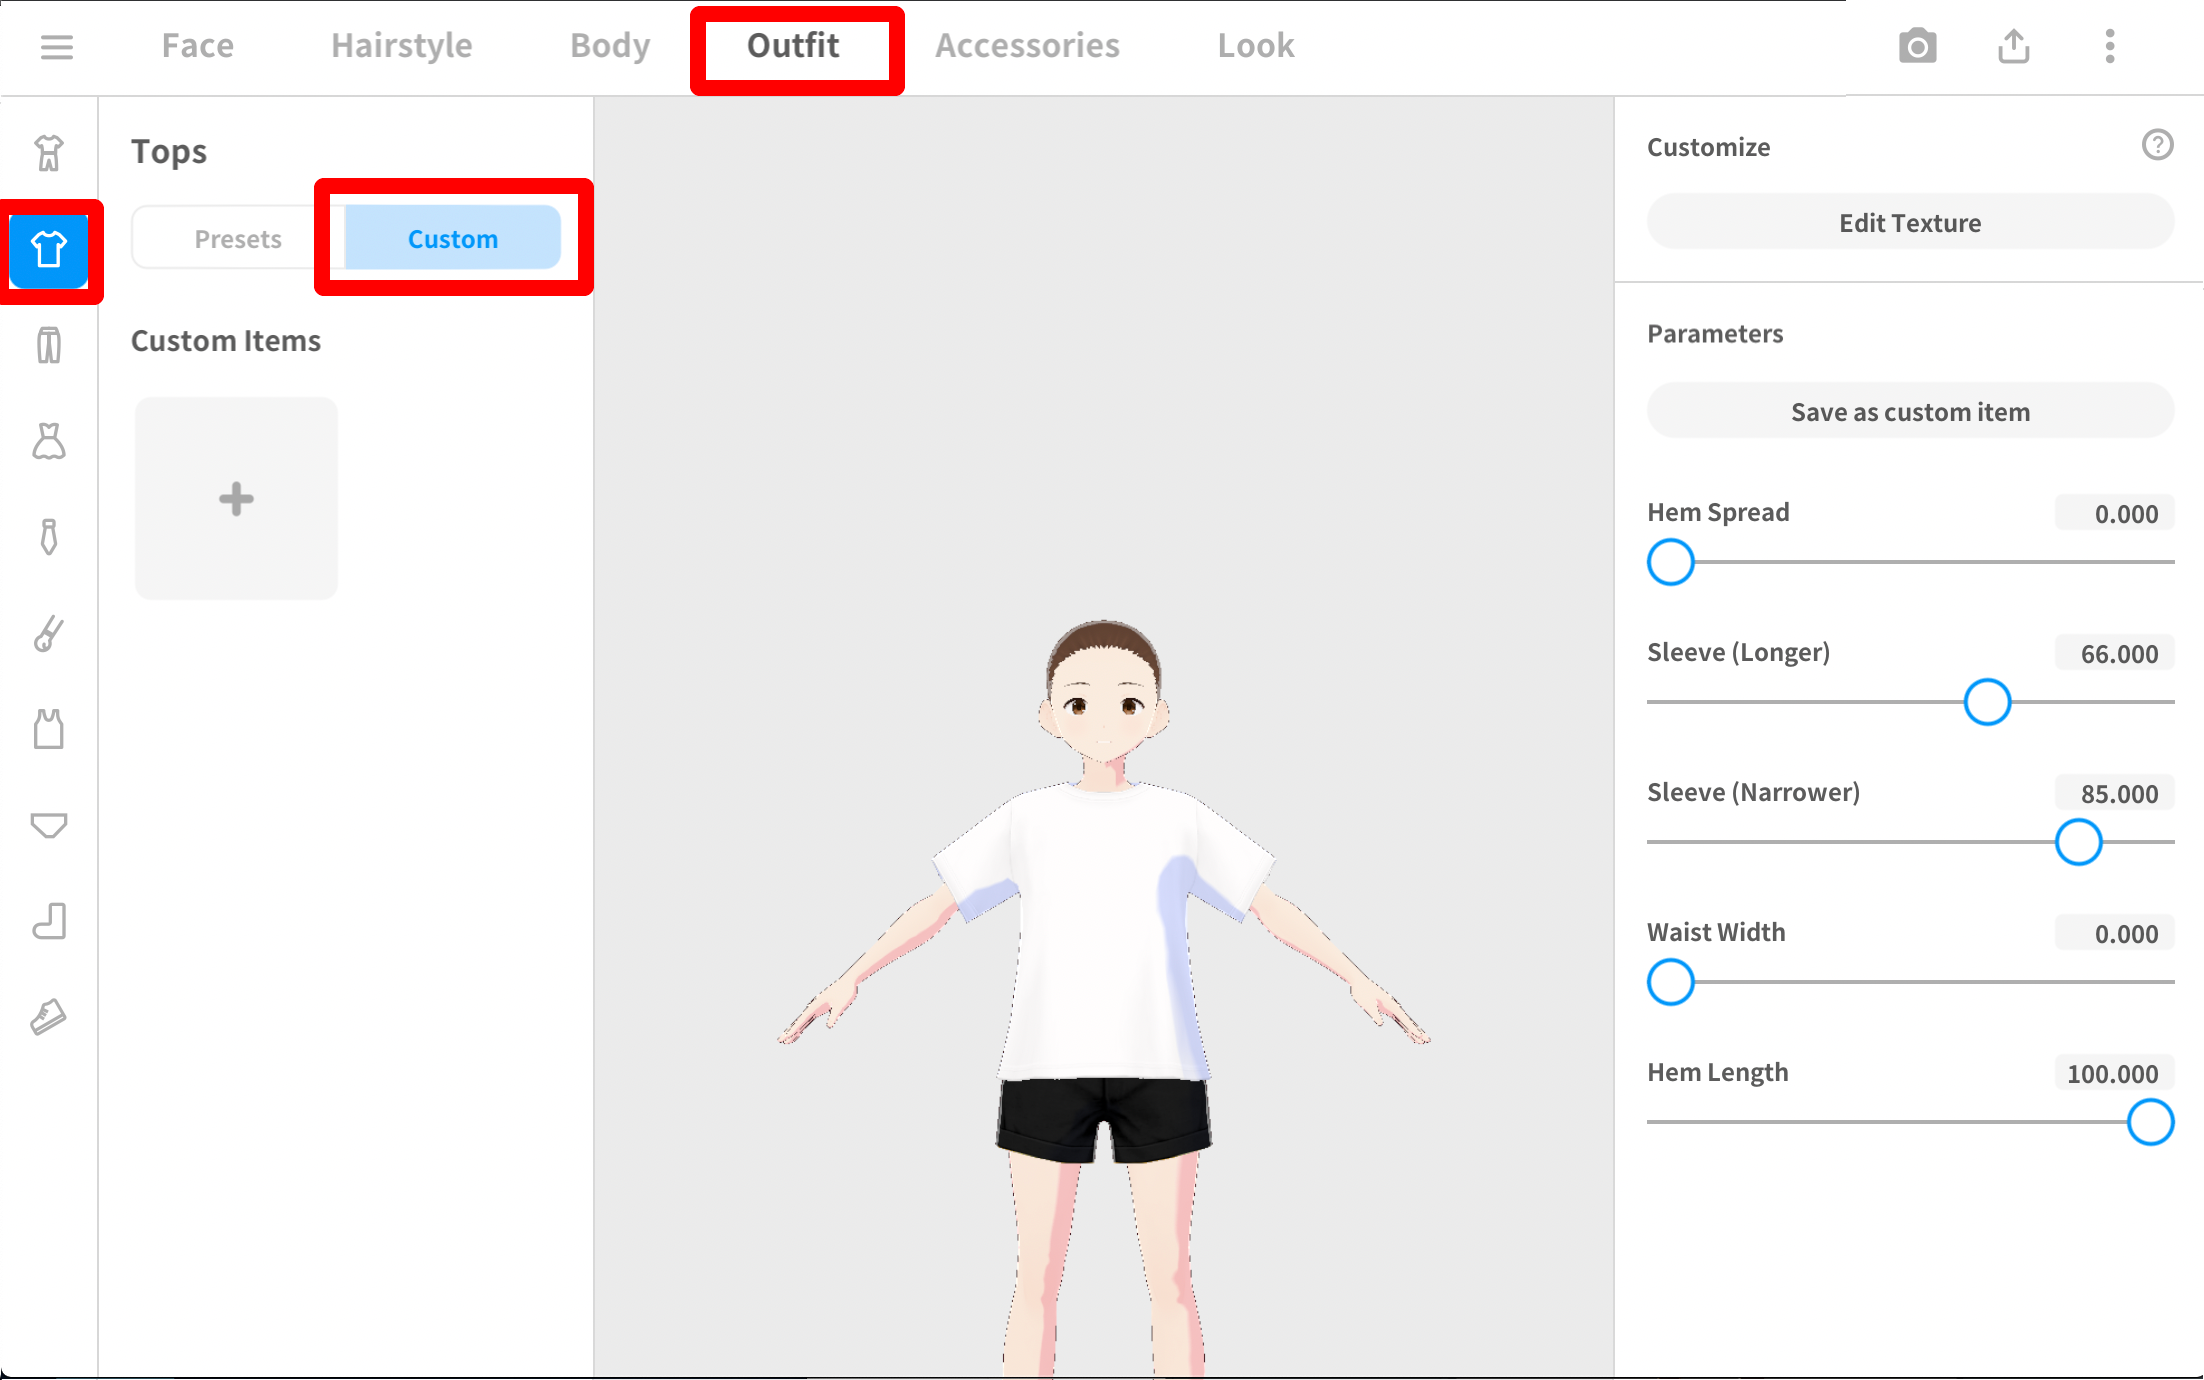
Task: Click the Sleeve (Longer) slider handle
Action: pos(1986,702)
